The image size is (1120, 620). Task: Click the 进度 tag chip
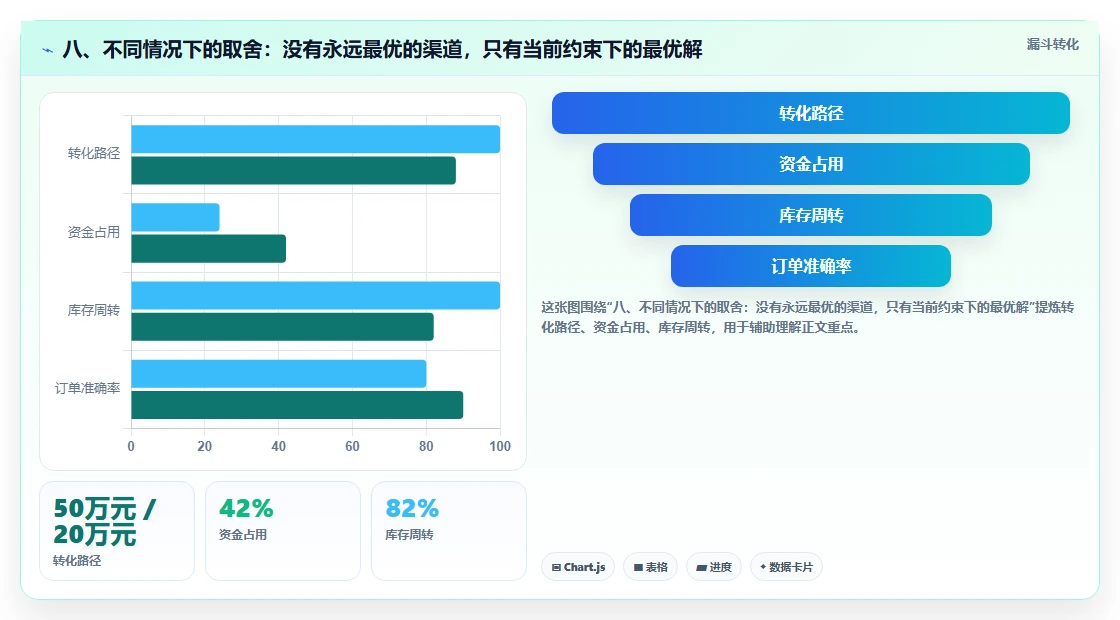point(714,567)
